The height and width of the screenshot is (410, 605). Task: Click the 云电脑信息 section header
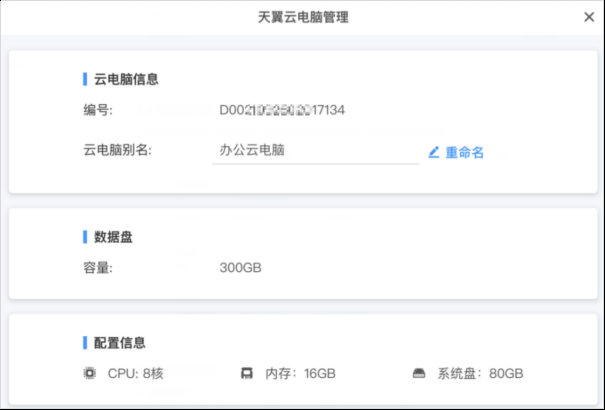tap(126, 79)
